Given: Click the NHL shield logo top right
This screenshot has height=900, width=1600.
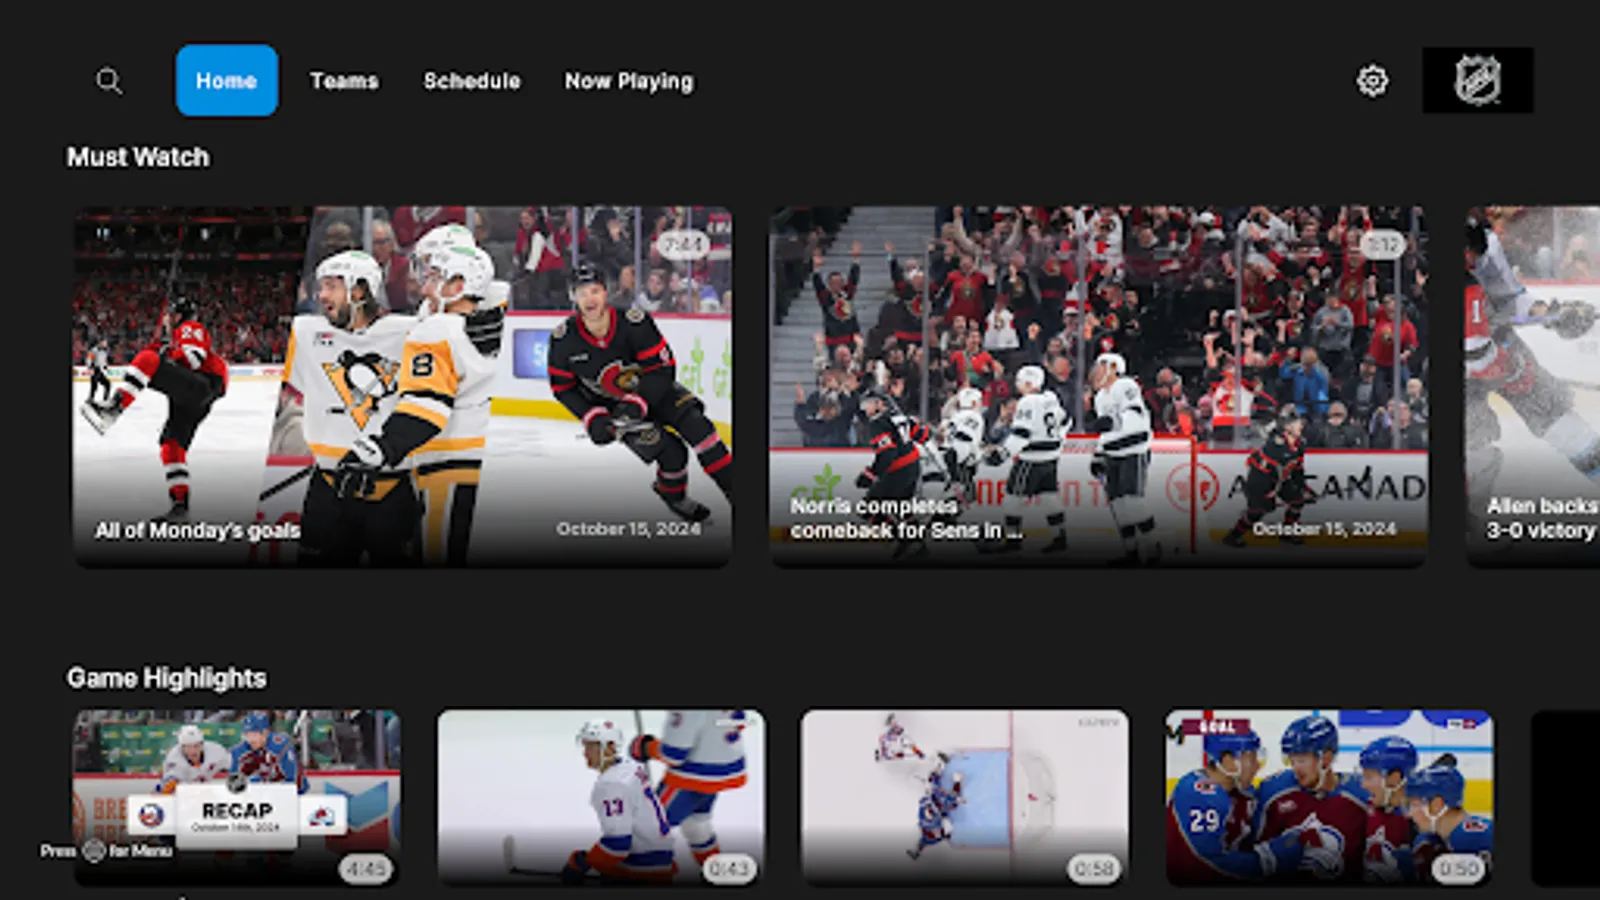Looking at the screenshot, I should 1478,81.
